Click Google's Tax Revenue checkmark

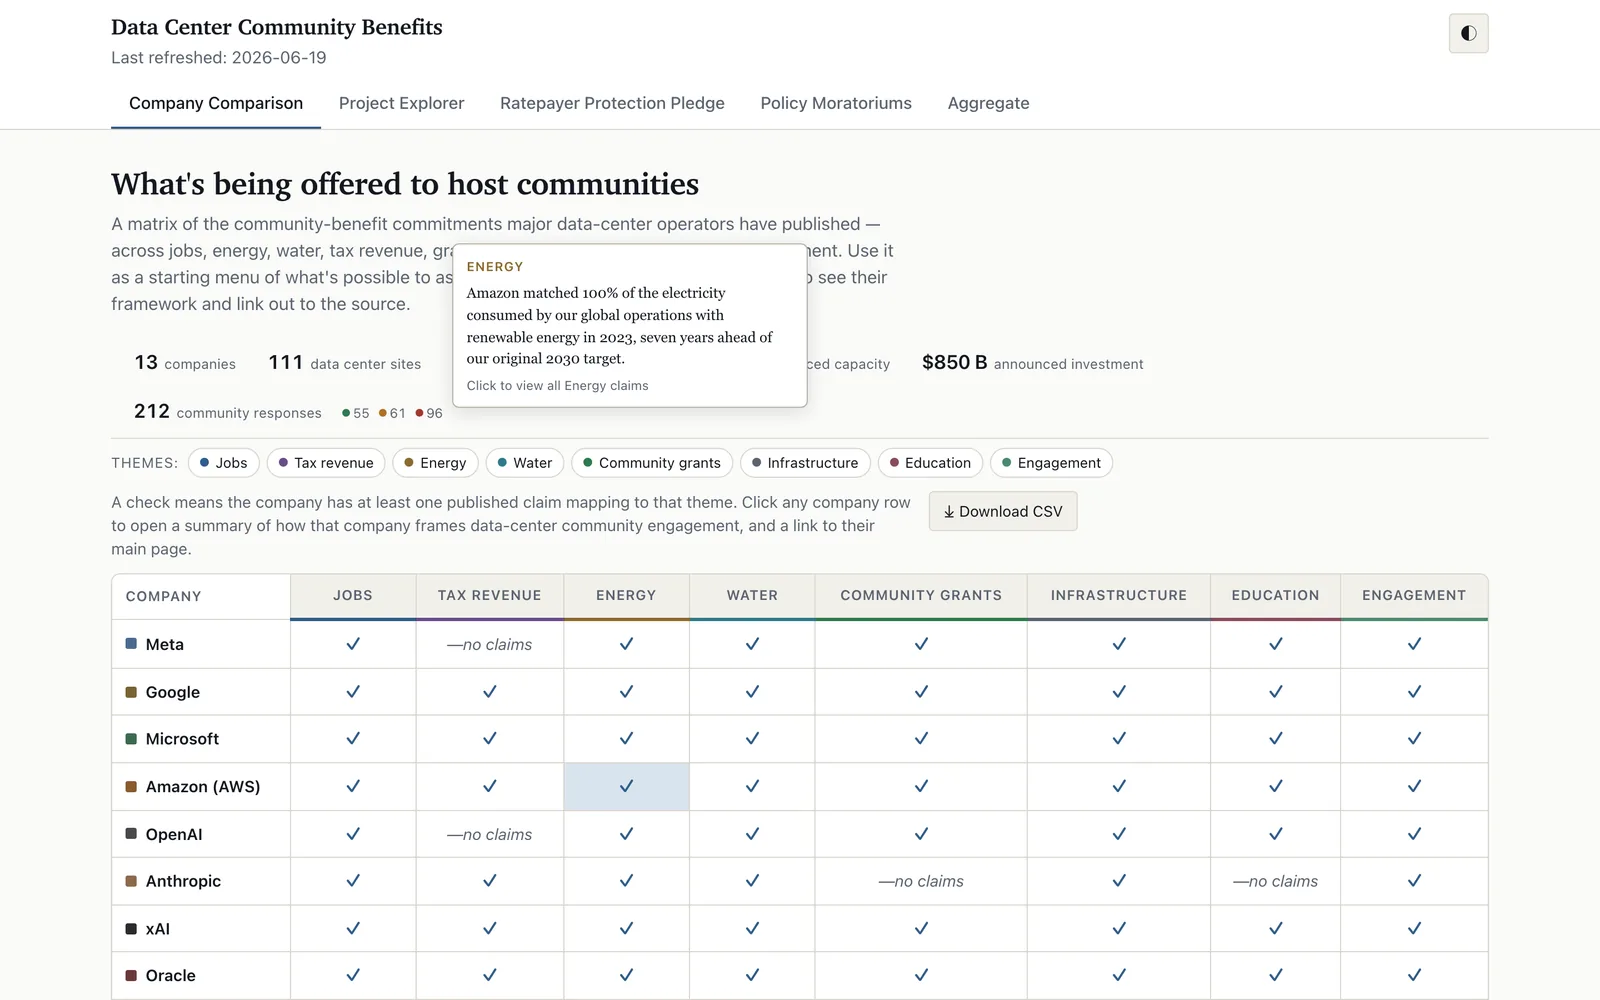490,692
